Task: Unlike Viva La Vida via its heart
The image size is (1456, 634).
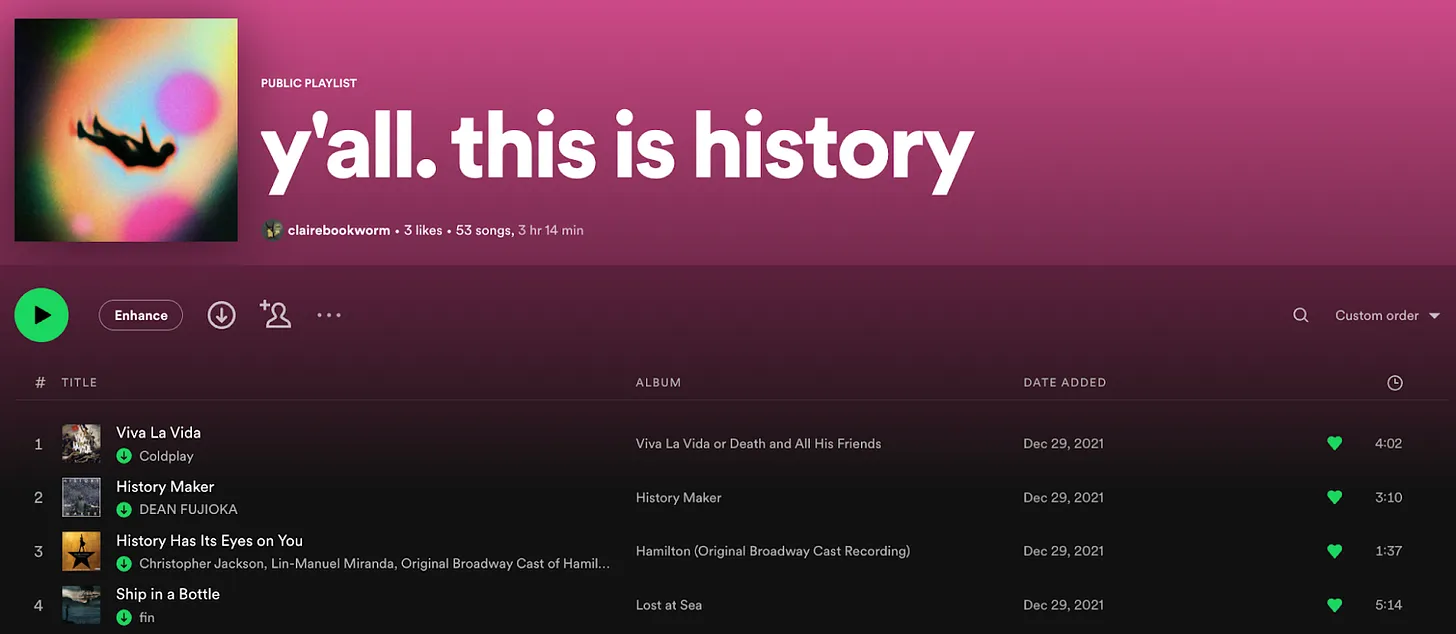Action: point(1334,443)
